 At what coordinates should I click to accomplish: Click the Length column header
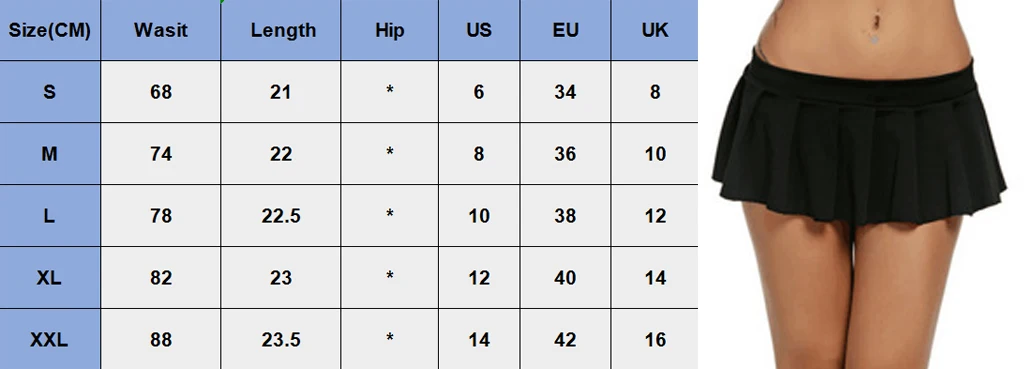point(281,30)
